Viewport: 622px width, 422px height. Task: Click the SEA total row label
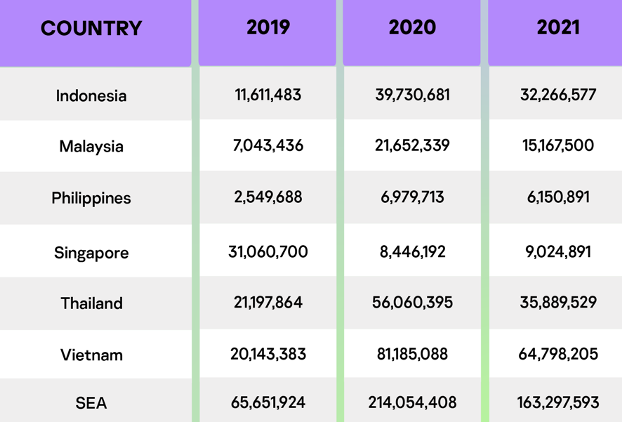pyautogui.click(x=92, y=404)
